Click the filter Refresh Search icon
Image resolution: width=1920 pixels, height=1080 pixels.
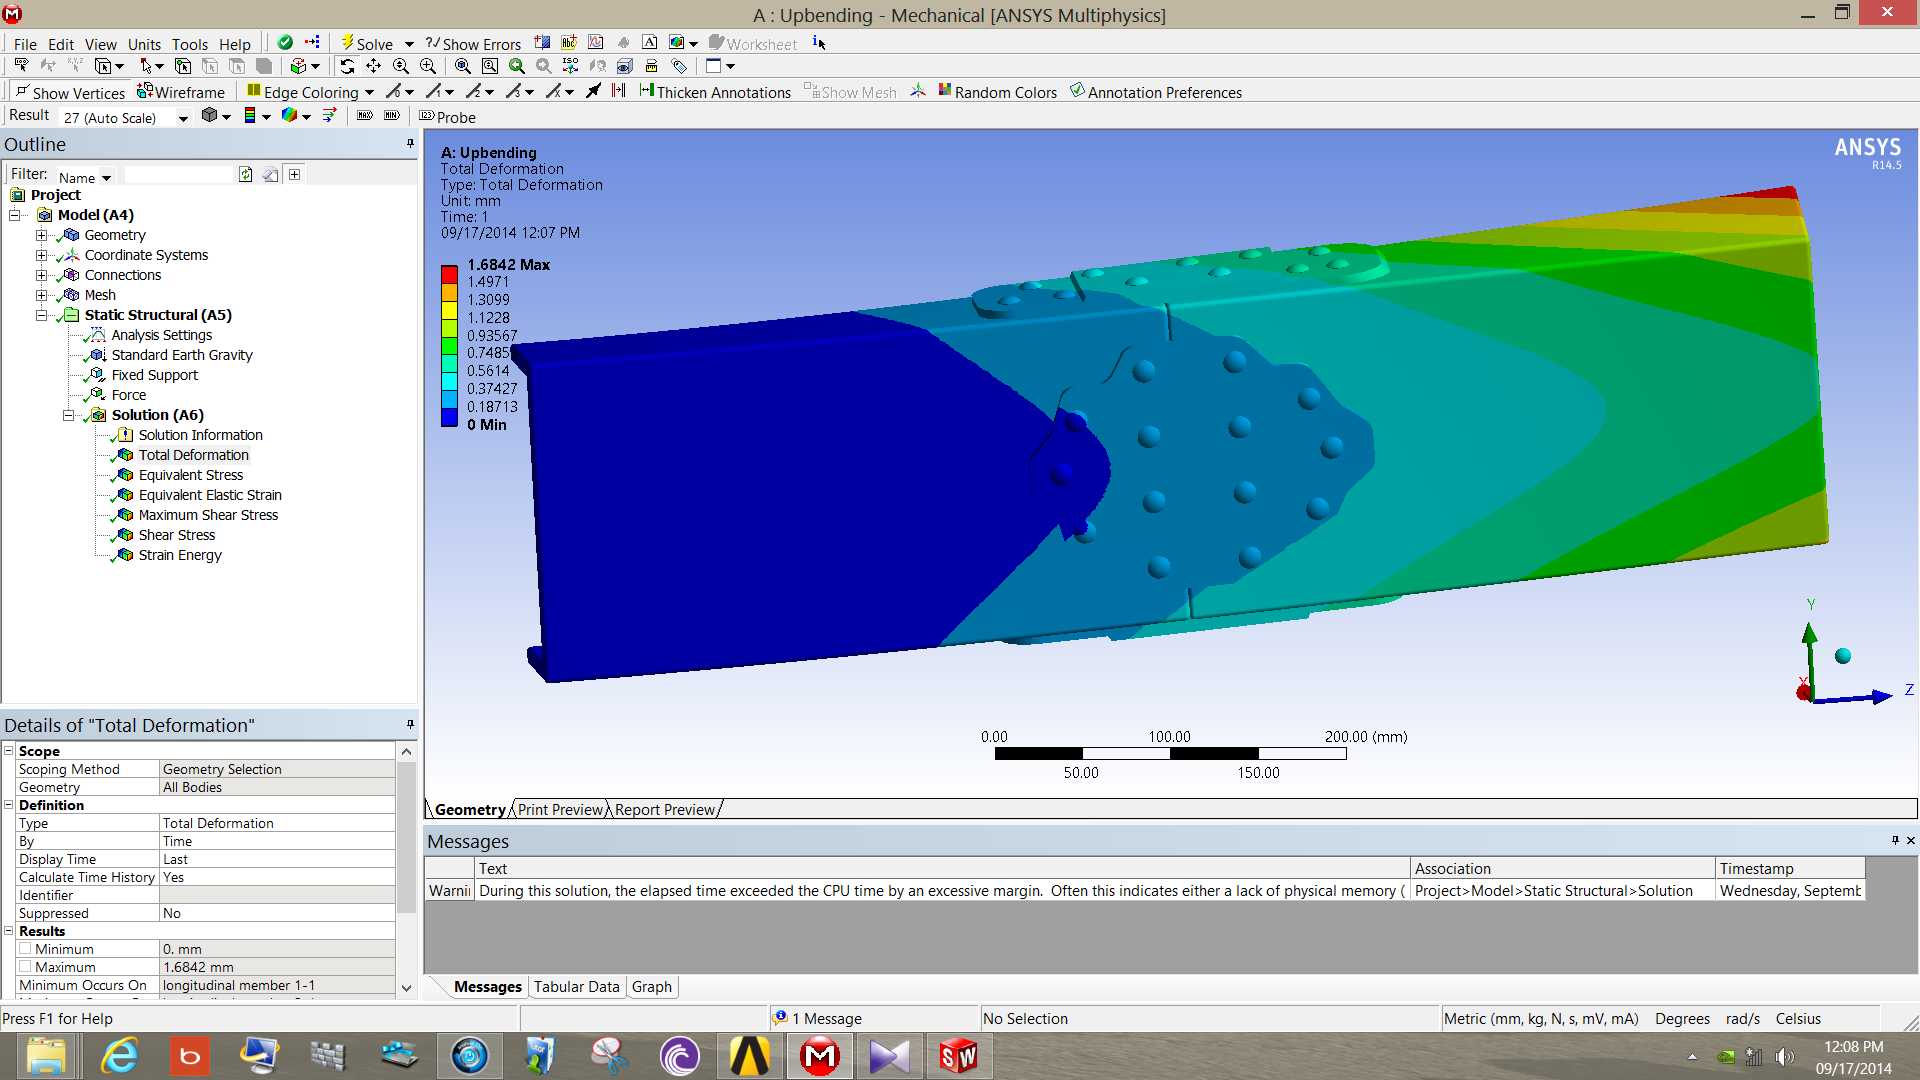(245, 174)
